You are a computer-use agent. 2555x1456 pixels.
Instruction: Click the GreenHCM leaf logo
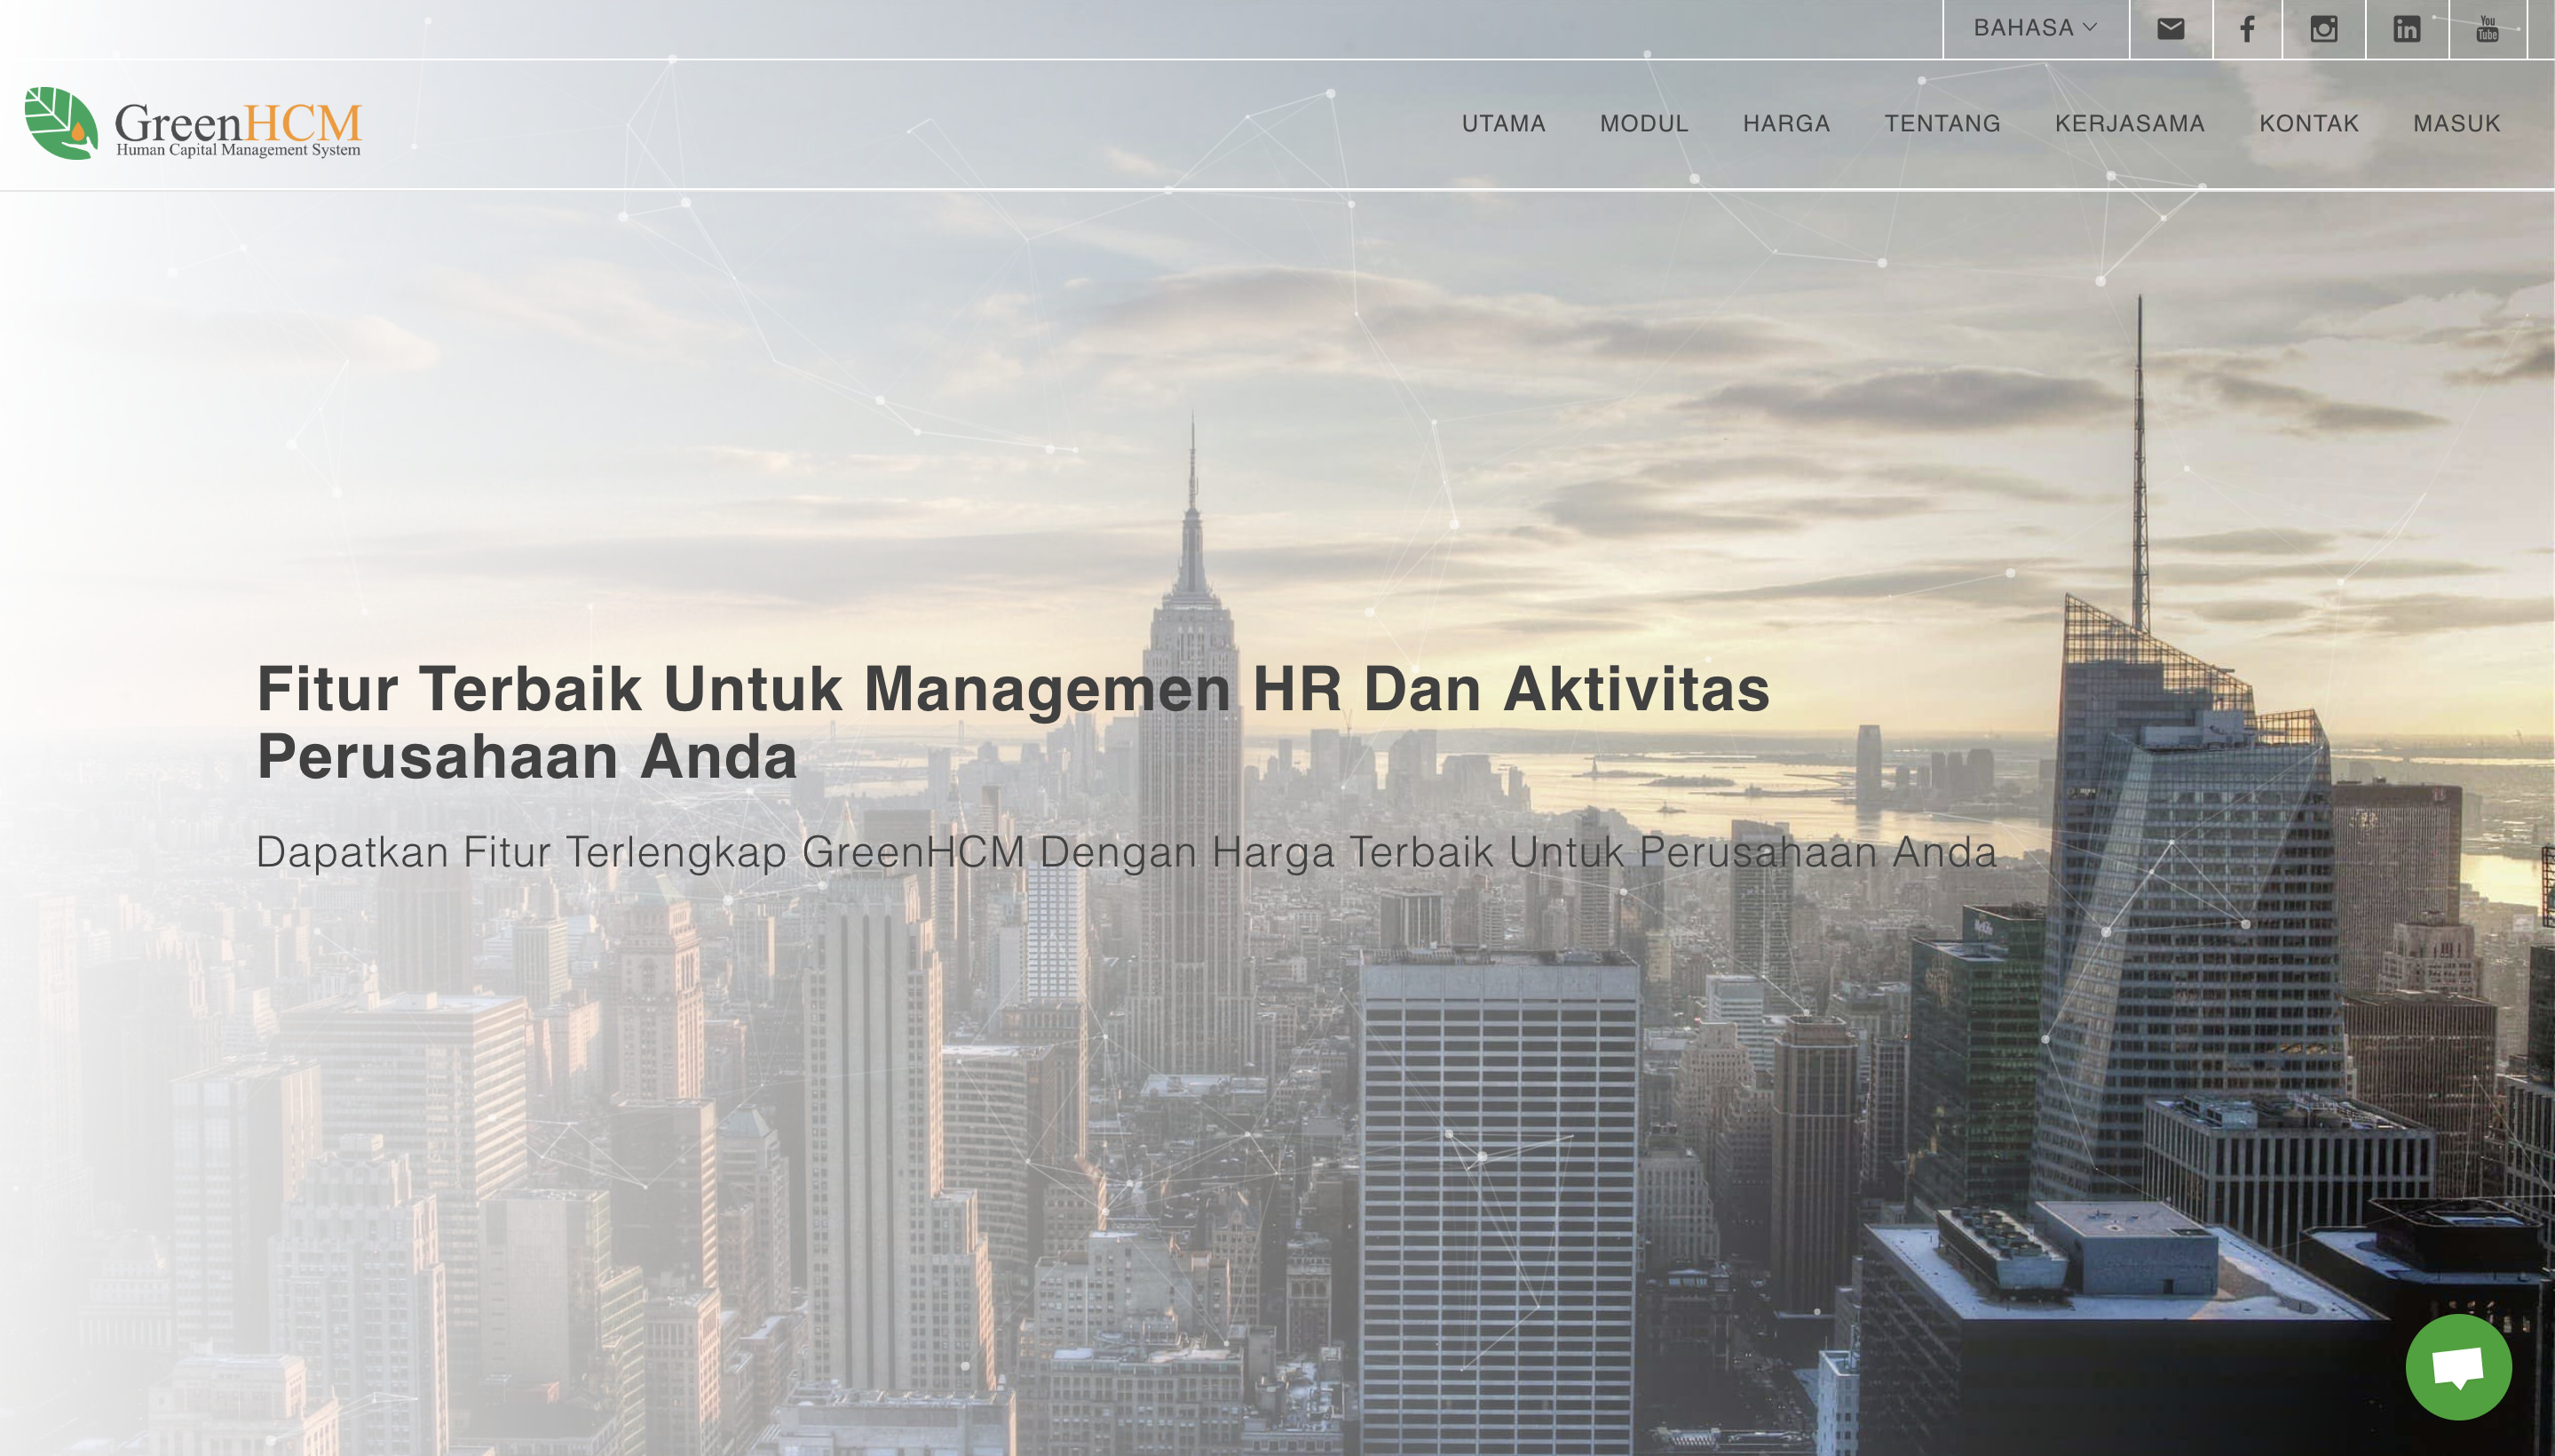61,123
